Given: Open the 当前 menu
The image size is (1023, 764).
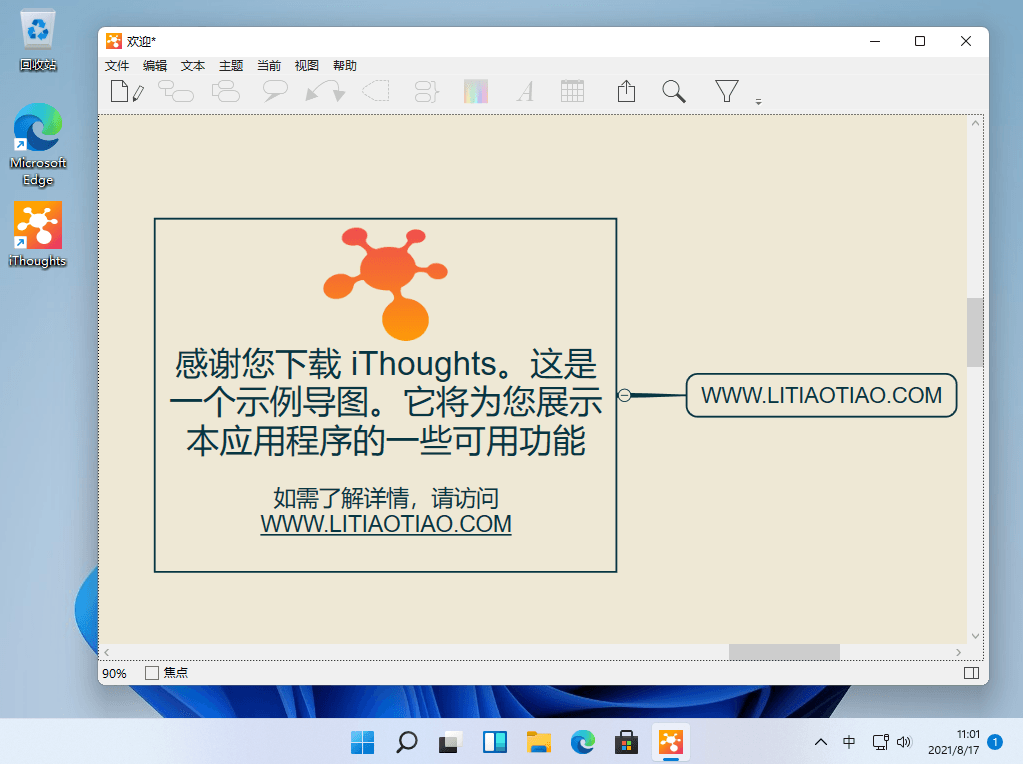Looking at the screenshot, I should point(269,65).
